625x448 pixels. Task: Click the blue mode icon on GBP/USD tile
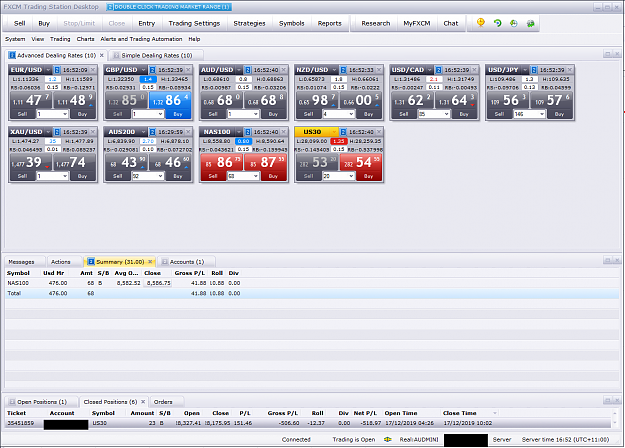(152, 70)
